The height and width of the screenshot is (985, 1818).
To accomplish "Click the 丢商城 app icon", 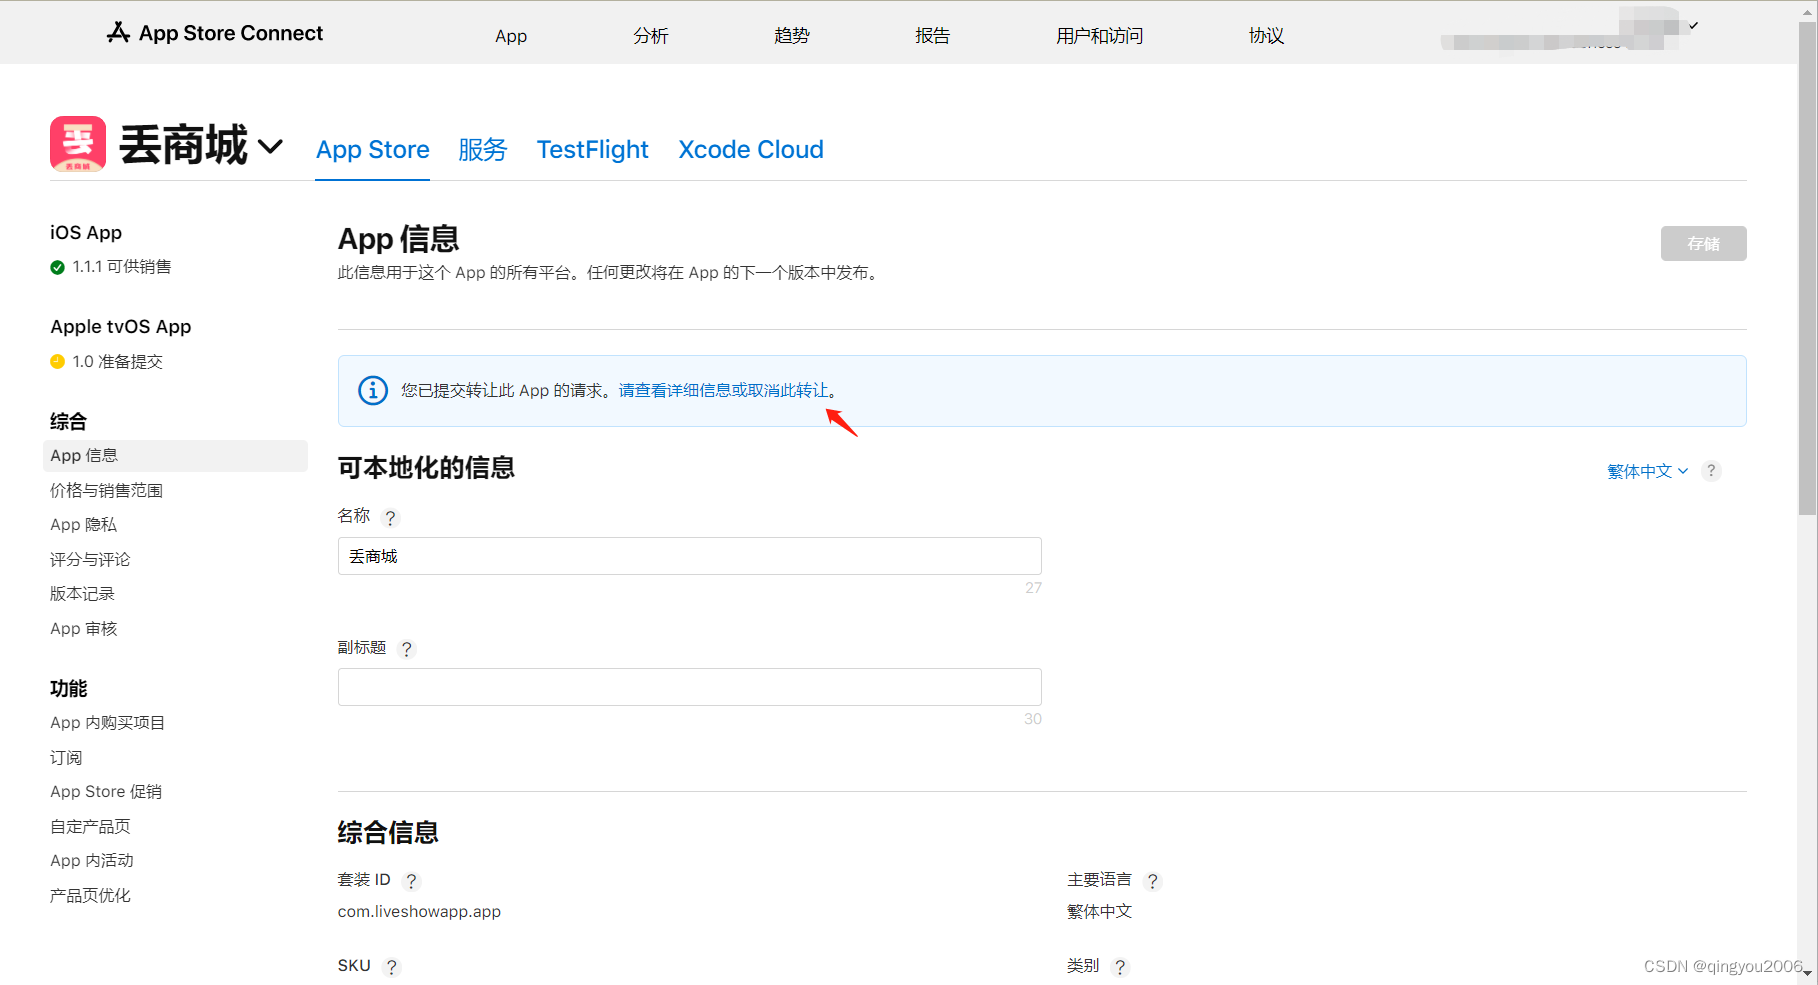I will coord(78,144).
